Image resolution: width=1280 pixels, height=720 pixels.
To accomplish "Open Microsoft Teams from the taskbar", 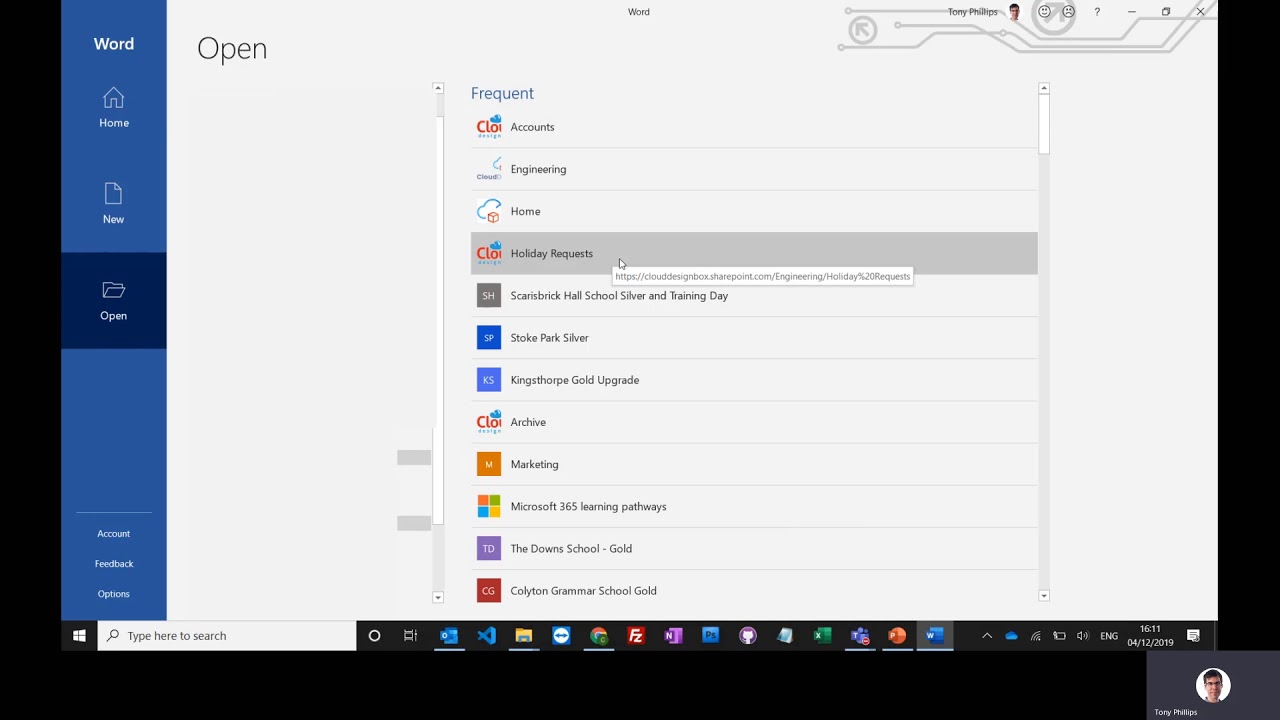I will (x=859, y=635).
